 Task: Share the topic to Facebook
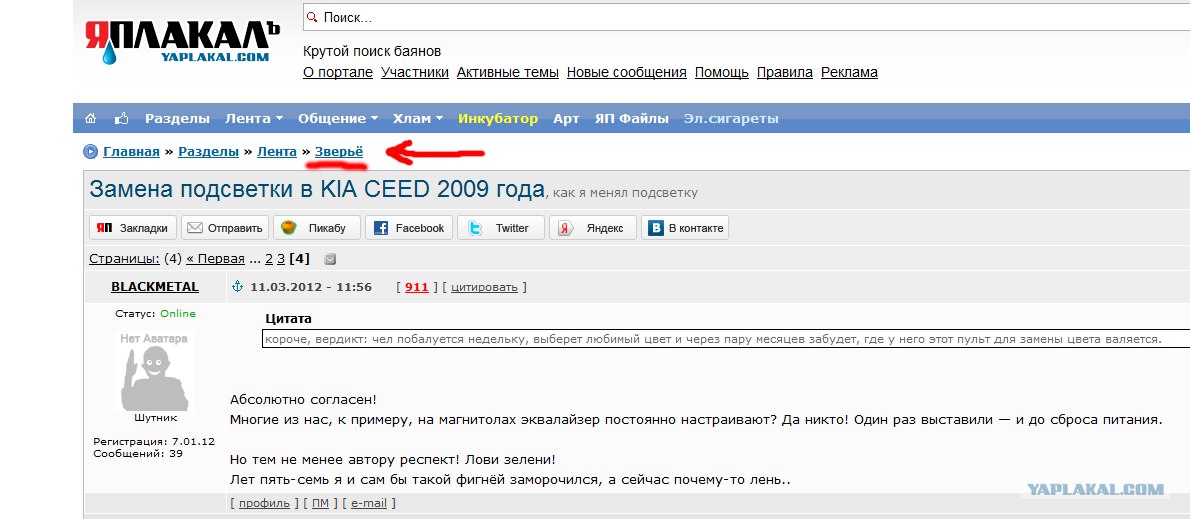click(409, 228)
